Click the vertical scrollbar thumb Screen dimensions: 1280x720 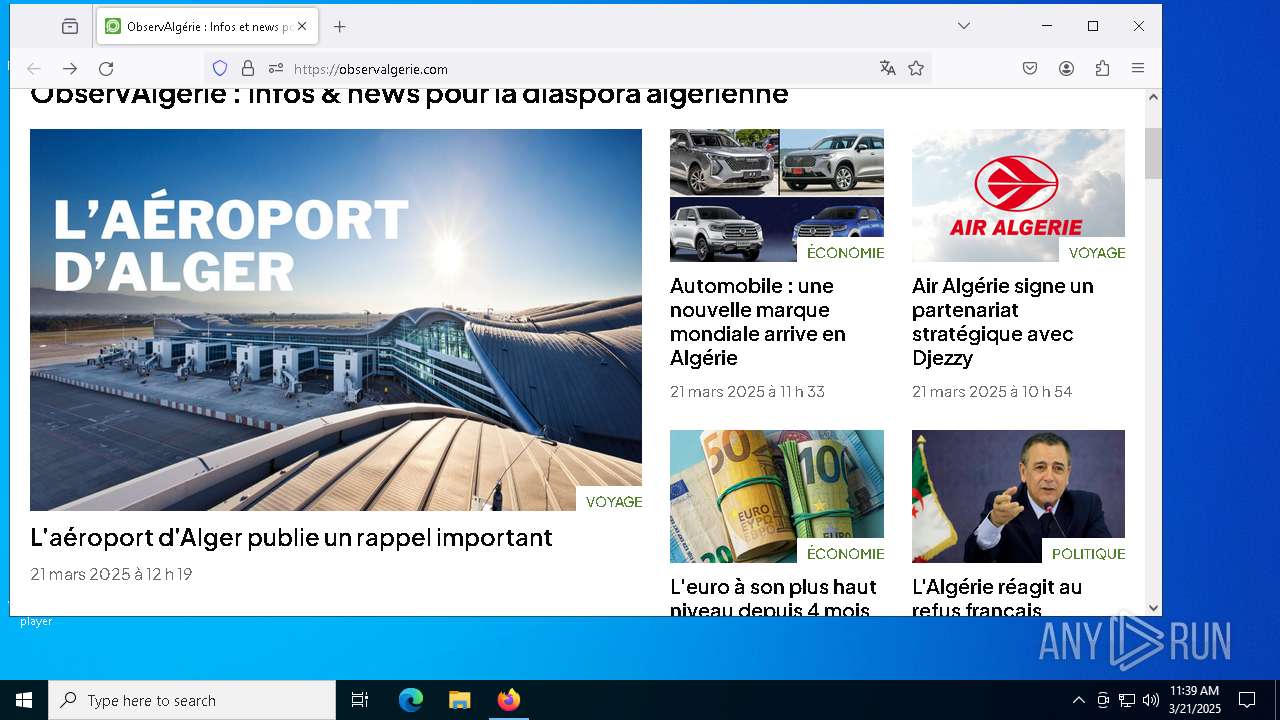1153,153
